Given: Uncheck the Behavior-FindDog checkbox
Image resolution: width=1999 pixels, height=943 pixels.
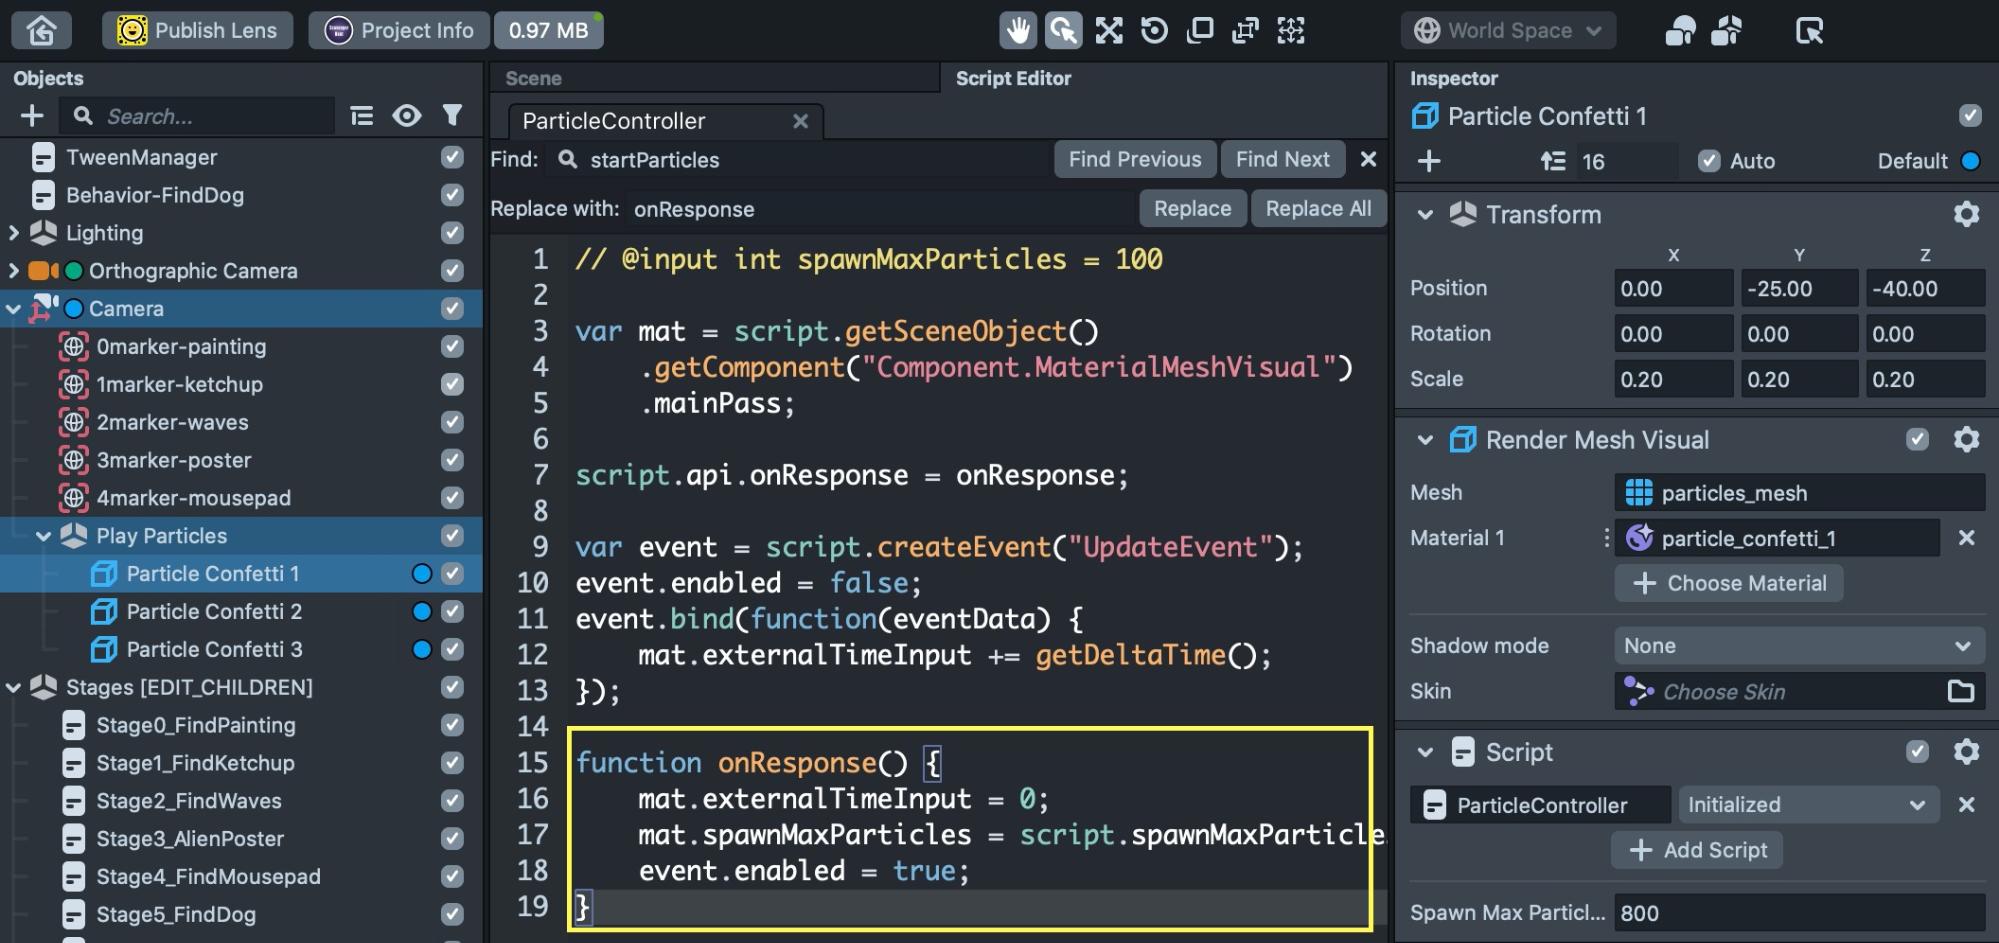Looking at the screenshot, I should click(x=452, y=195).
